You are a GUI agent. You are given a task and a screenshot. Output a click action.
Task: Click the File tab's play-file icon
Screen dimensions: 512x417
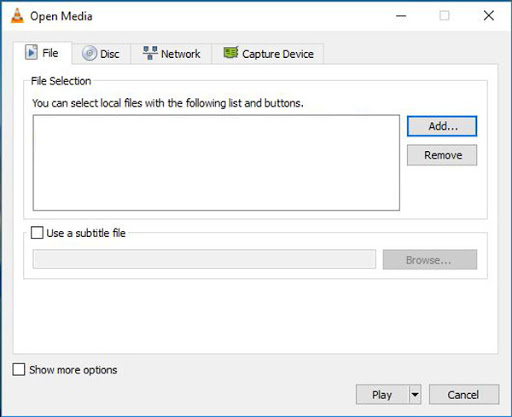(x=31, y=52)
